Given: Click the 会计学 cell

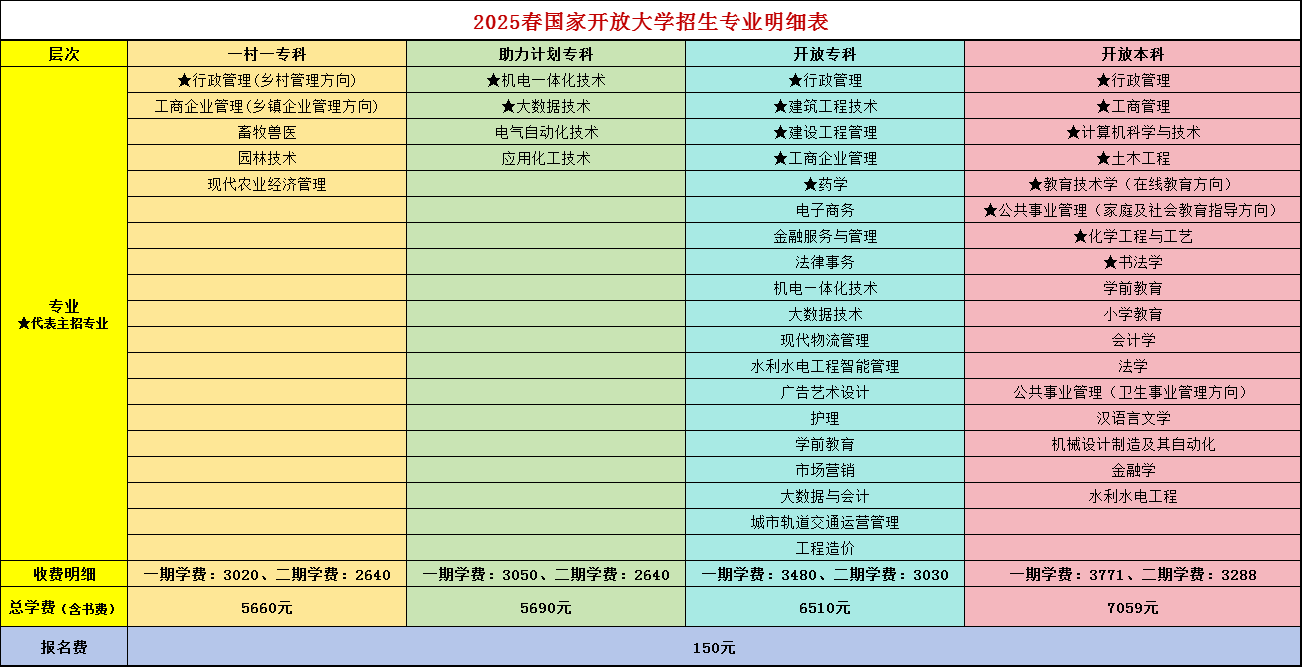Looking at the screenshot, I should 1133,340.
